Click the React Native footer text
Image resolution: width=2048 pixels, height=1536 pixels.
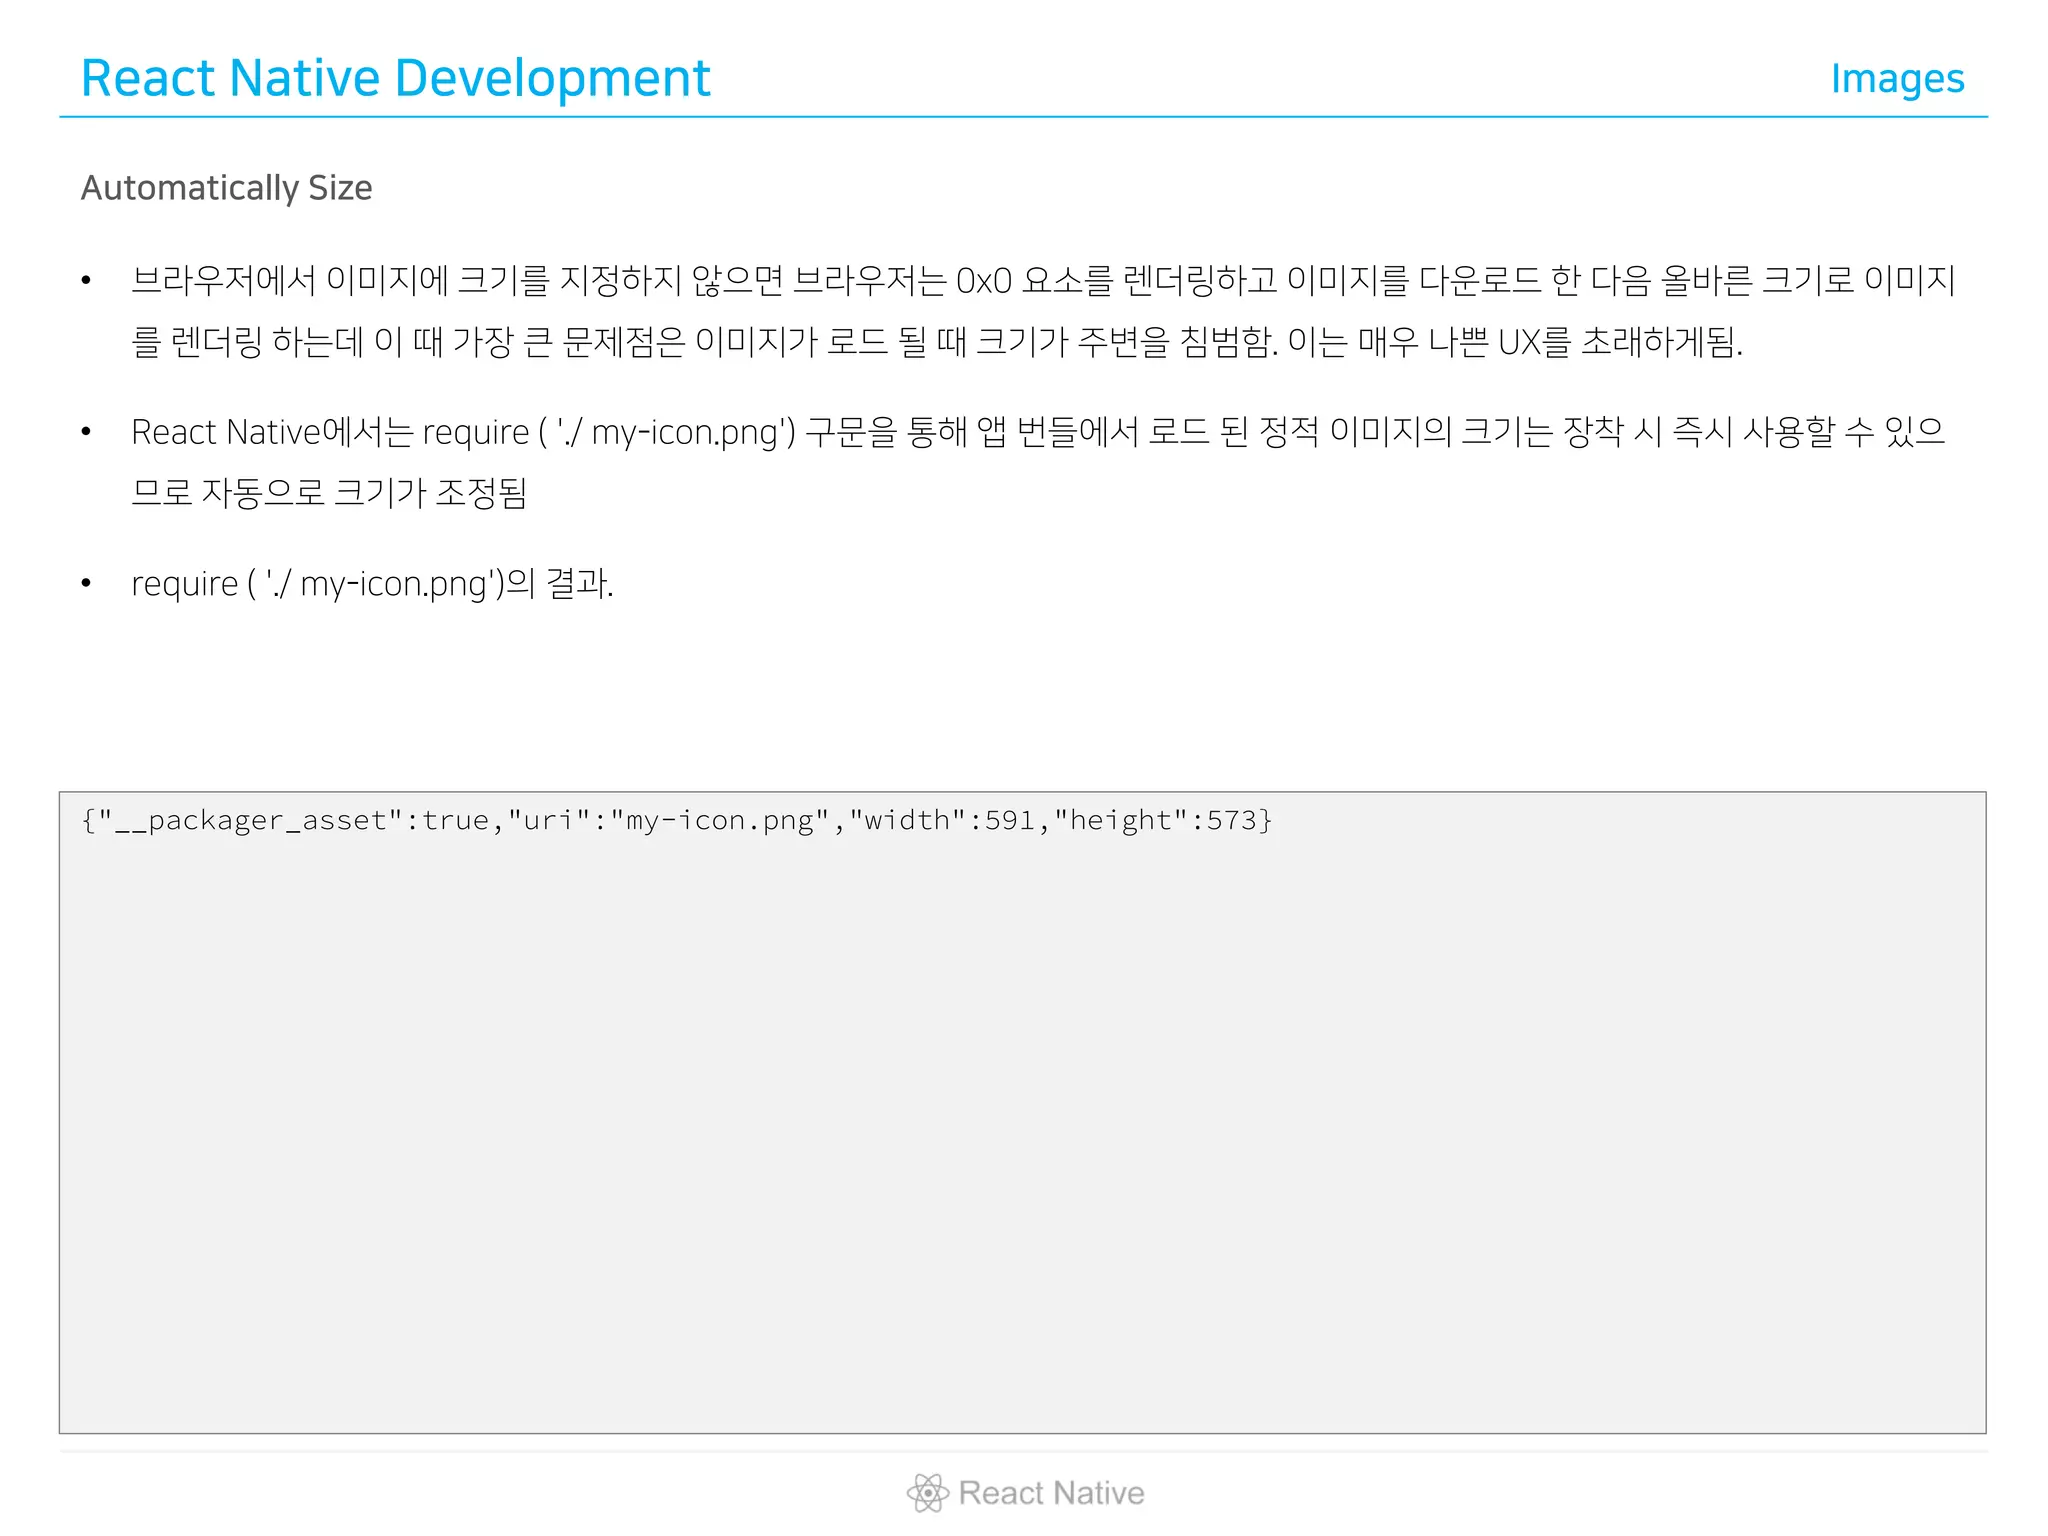[x=1051, y=1492]
